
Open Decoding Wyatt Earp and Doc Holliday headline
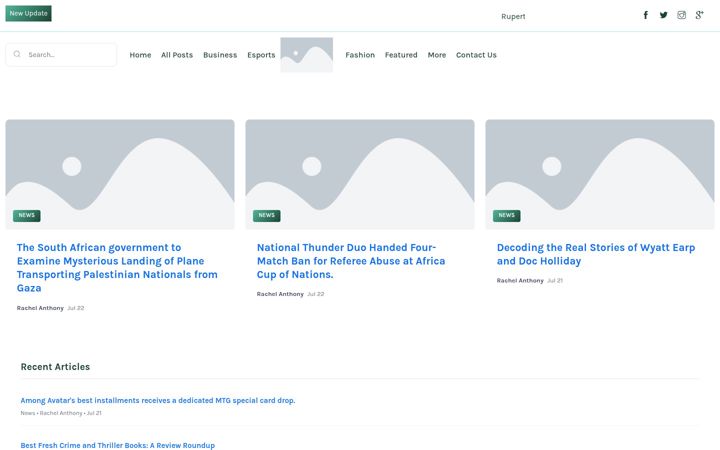pos(596,254)
